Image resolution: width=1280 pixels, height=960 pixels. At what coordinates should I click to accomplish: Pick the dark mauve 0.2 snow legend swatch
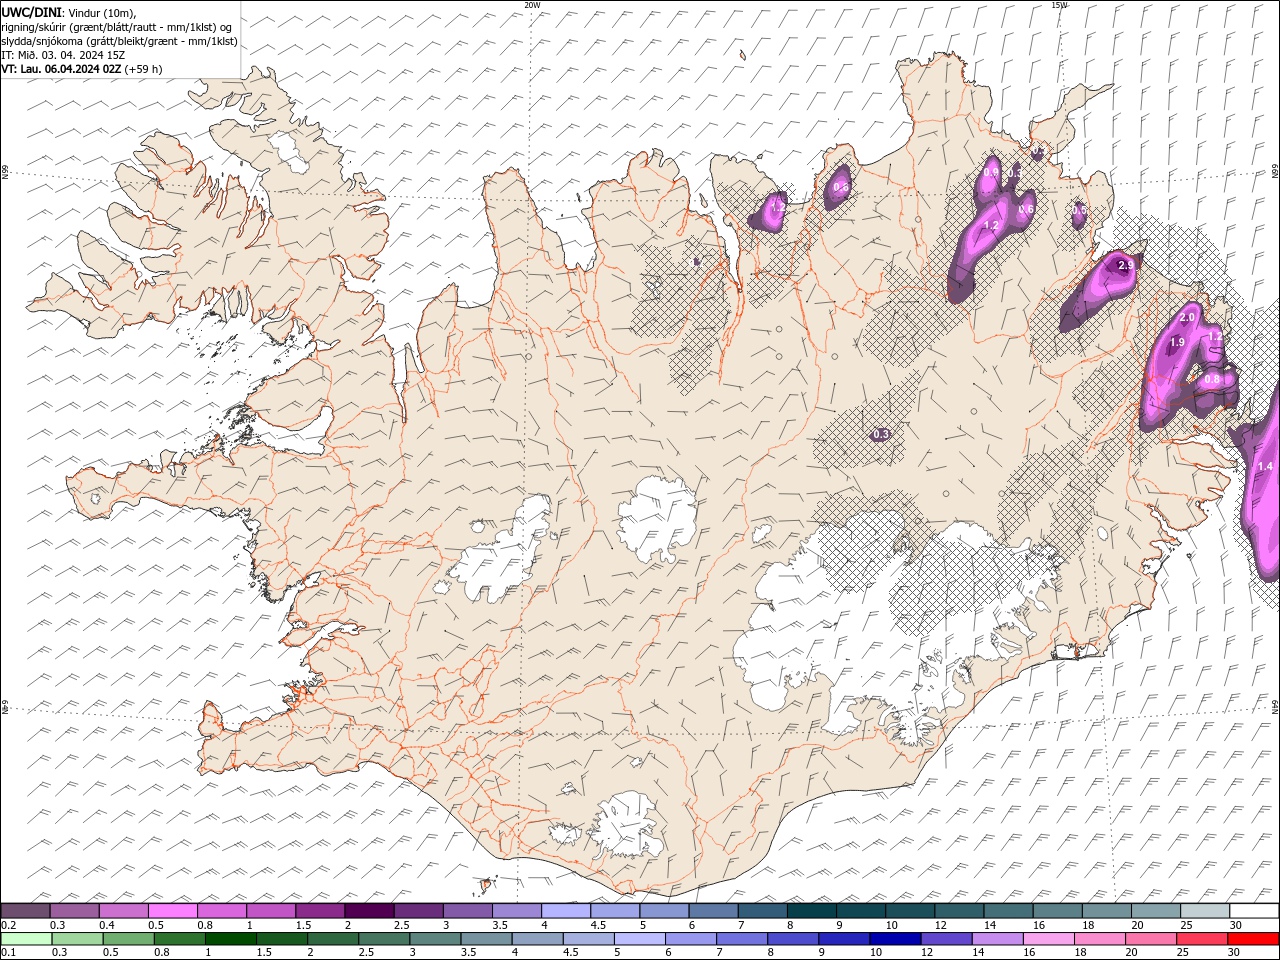(24, 910)
